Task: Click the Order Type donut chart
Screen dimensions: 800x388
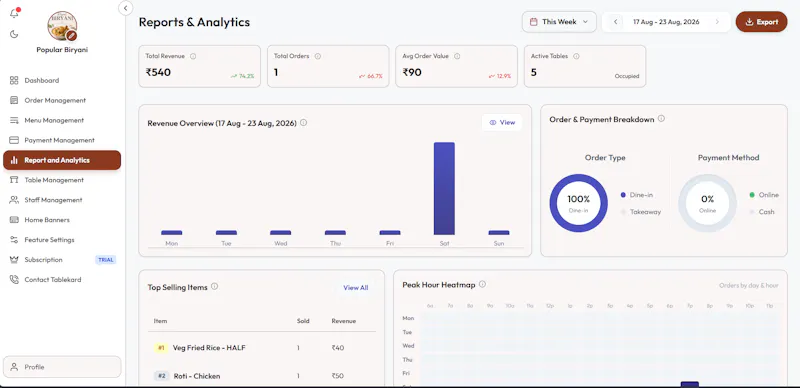Action: pos(579,203)
